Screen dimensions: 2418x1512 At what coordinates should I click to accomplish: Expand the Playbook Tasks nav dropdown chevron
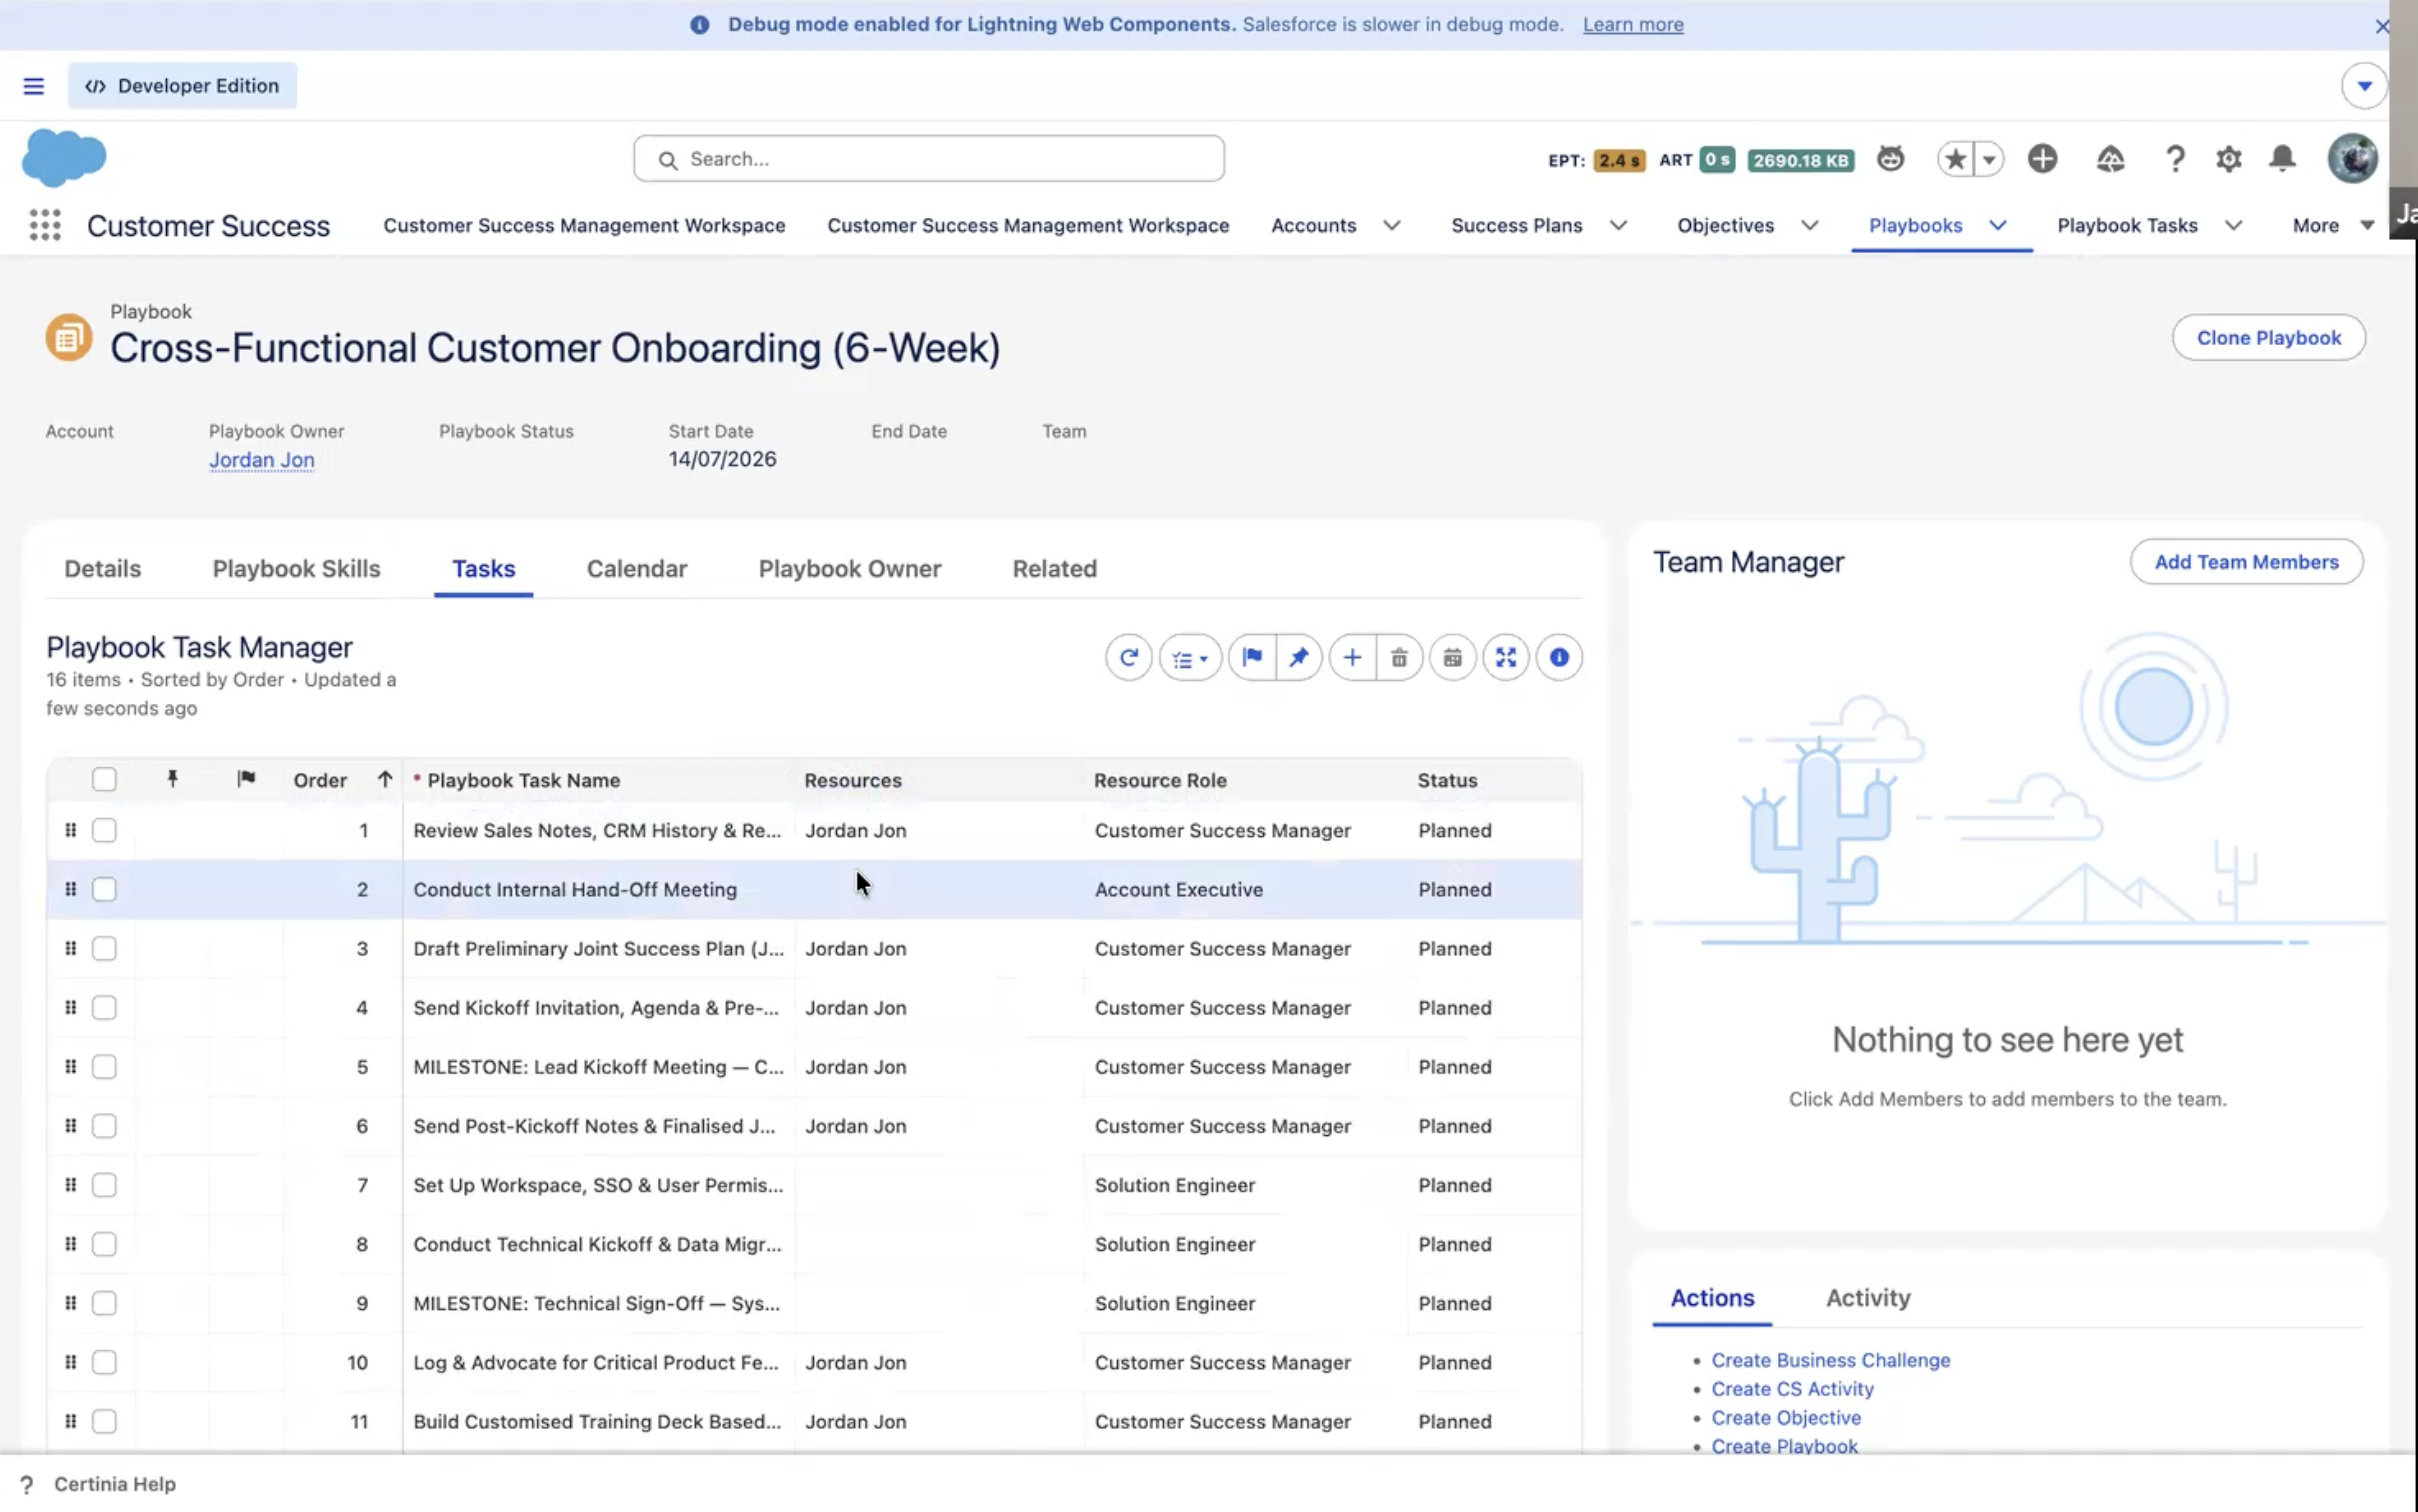click(x=2234, y=225)
